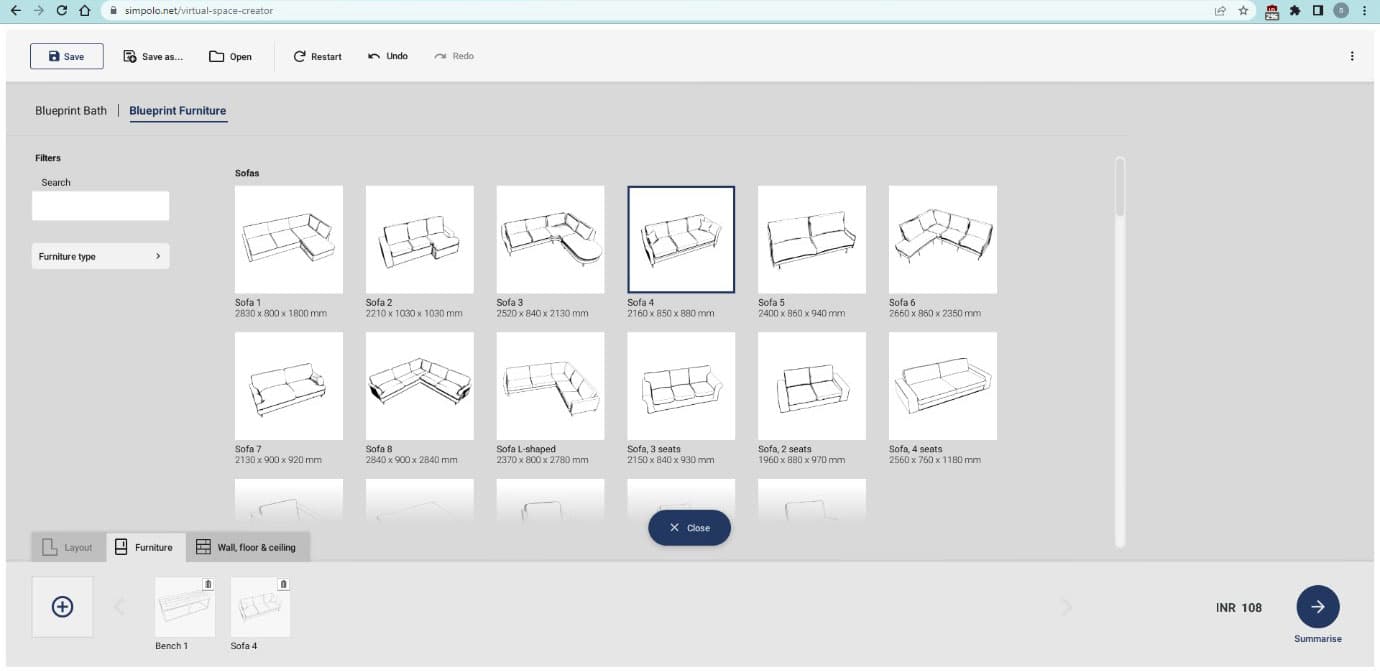
Task: Select the Blueprint Furniture tab
Action: [178, 111]
